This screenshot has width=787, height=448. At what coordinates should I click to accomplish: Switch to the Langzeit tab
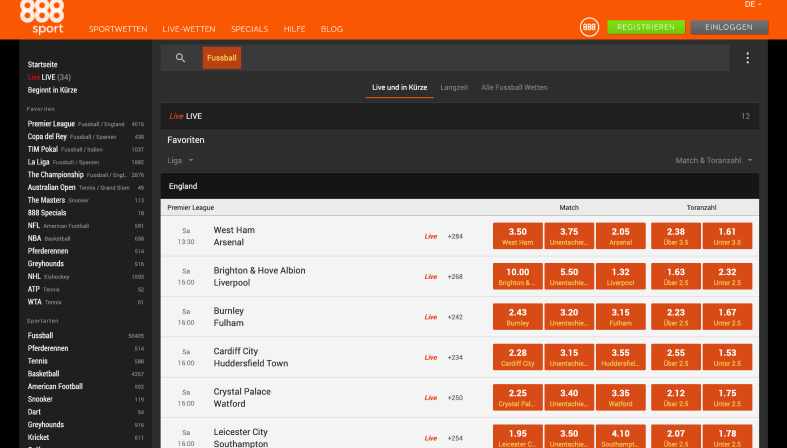tap(454, 87)
